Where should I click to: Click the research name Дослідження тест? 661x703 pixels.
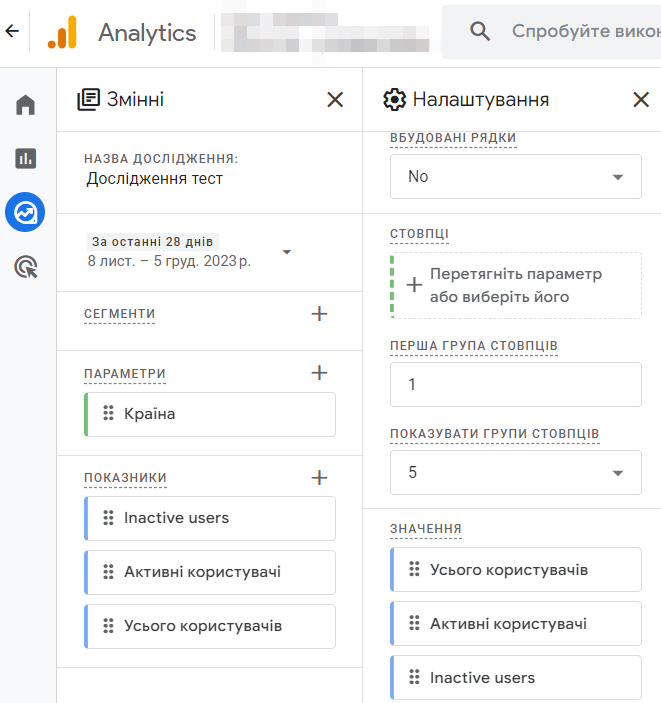(155, 179)
